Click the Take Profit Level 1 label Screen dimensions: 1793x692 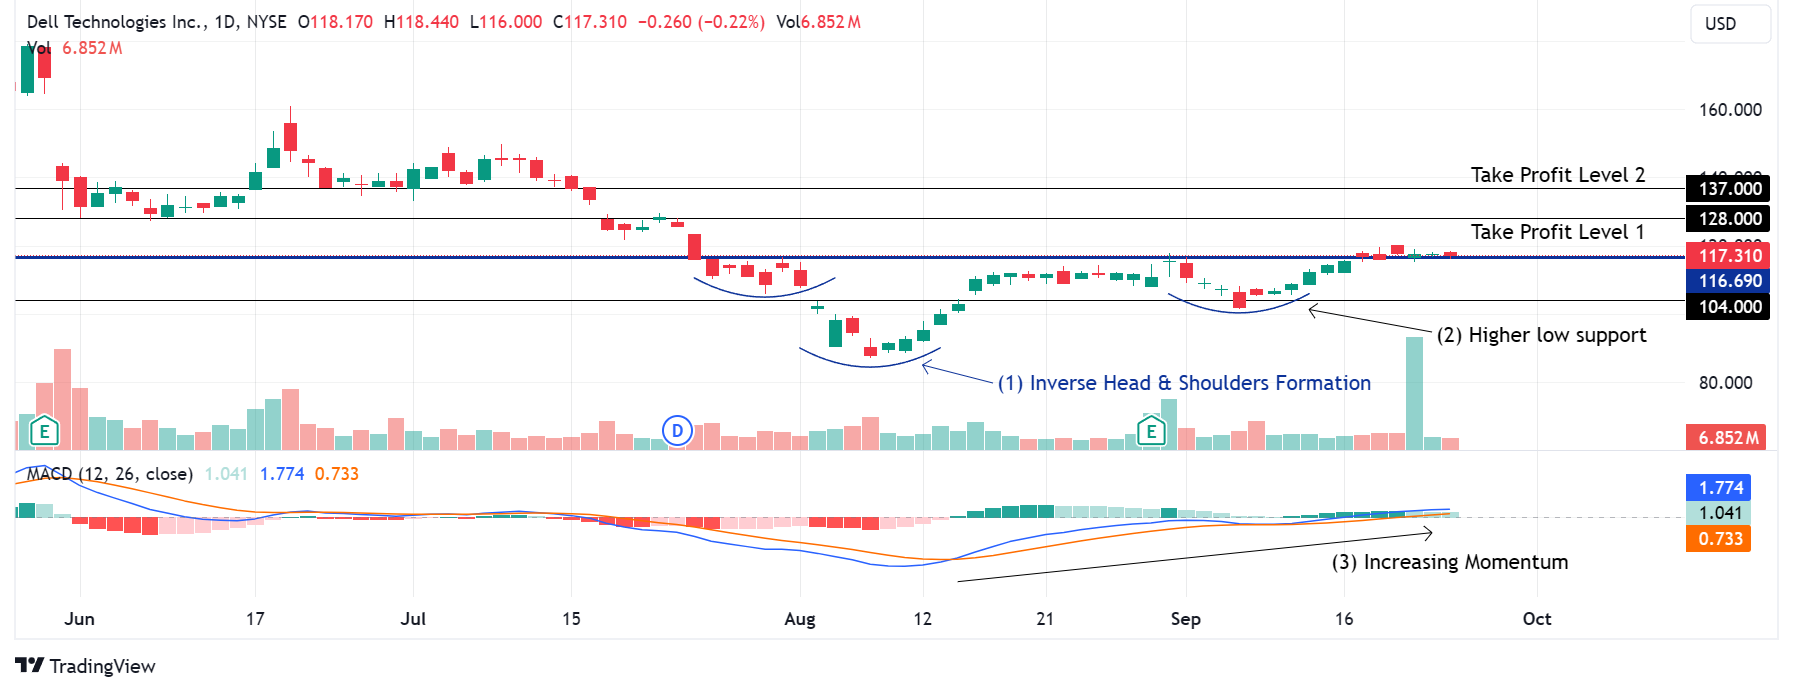coord(1558,232)
